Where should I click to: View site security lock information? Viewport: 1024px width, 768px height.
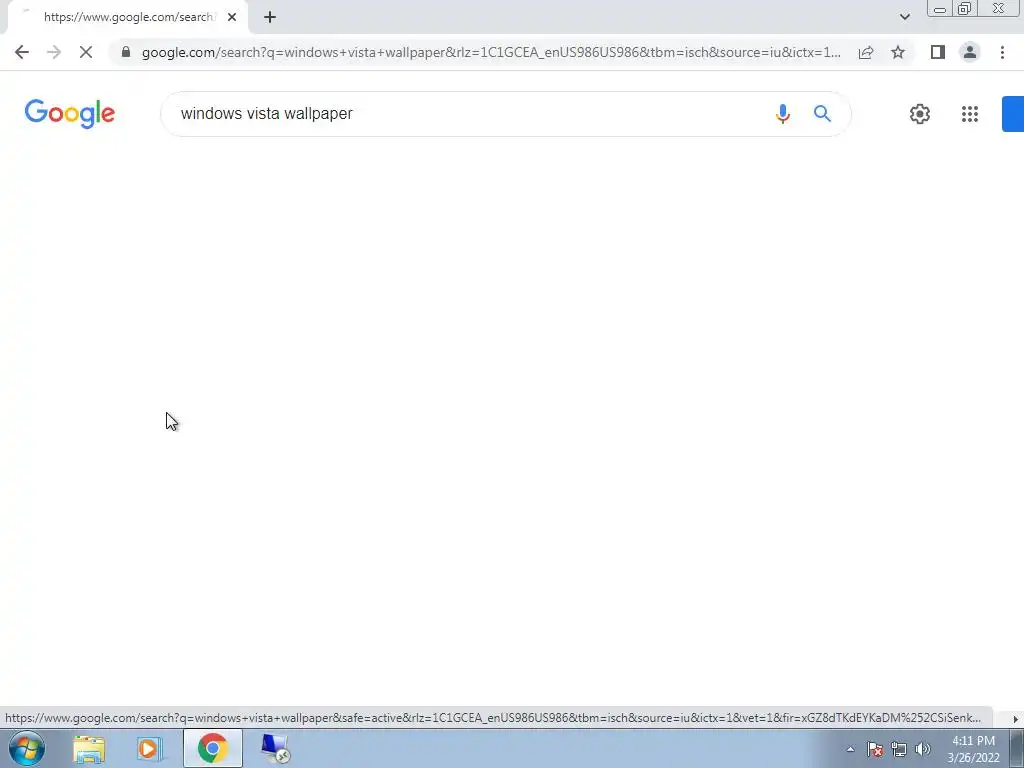[x=126, y=52]
